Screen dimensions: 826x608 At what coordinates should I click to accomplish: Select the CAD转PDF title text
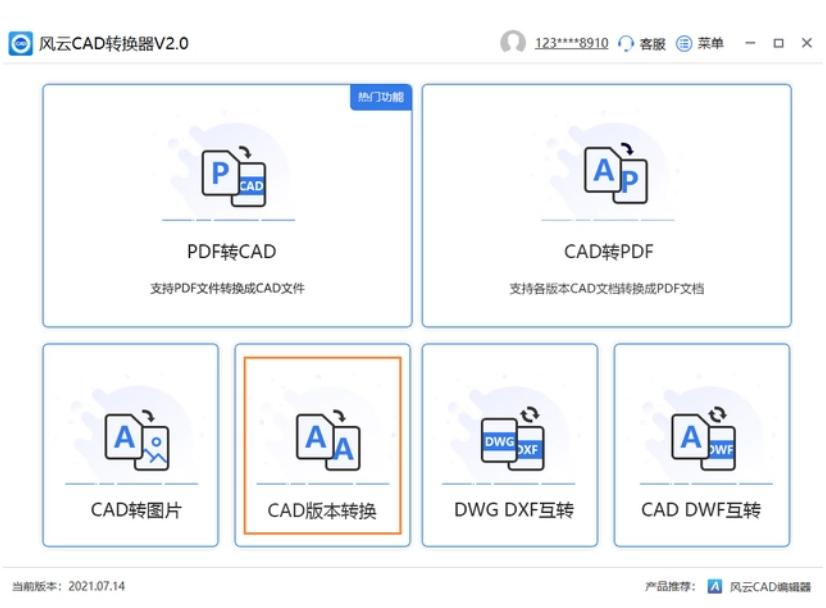coord(608,252)
